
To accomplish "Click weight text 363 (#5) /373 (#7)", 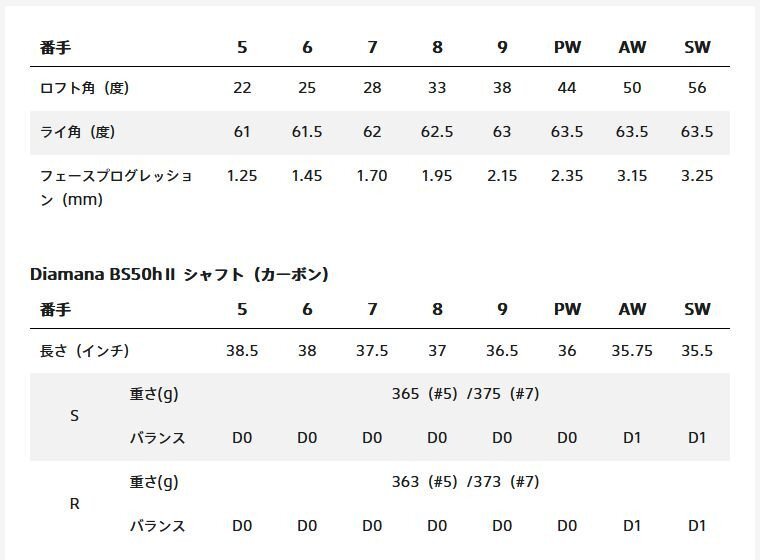I will pos(466,482).
